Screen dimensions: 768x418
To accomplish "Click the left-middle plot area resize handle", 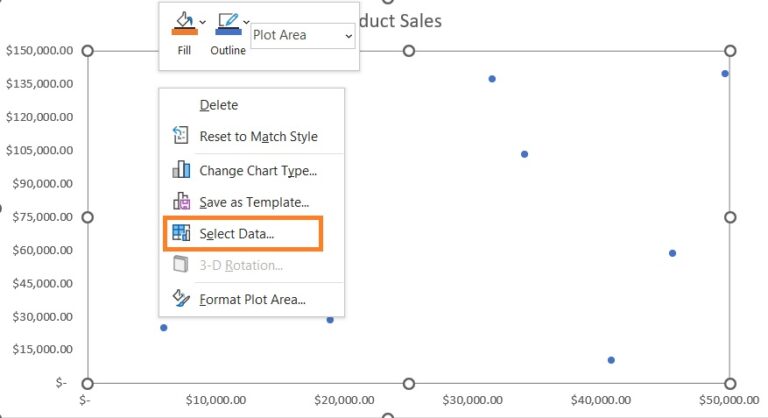I will coord(87,217).
